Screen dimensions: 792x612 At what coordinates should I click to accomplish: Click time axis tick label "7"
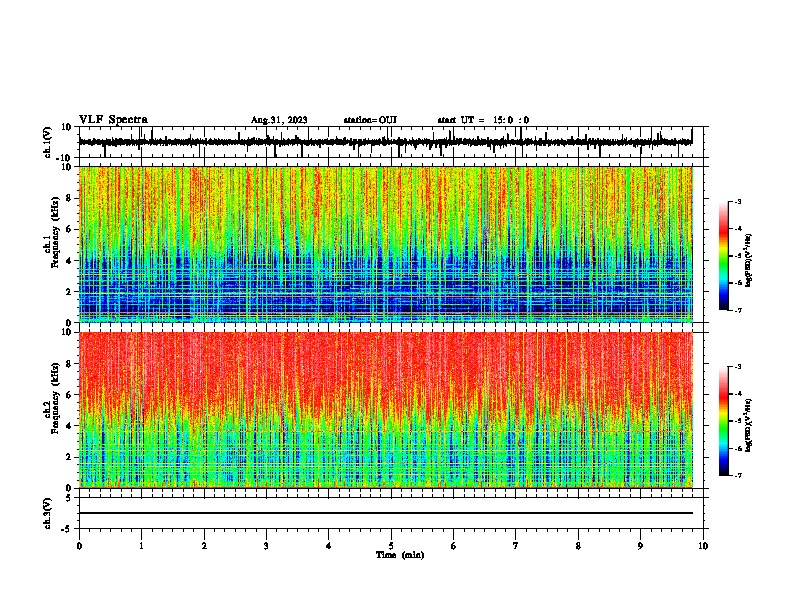pyautogui.click(x=516, y=546)
